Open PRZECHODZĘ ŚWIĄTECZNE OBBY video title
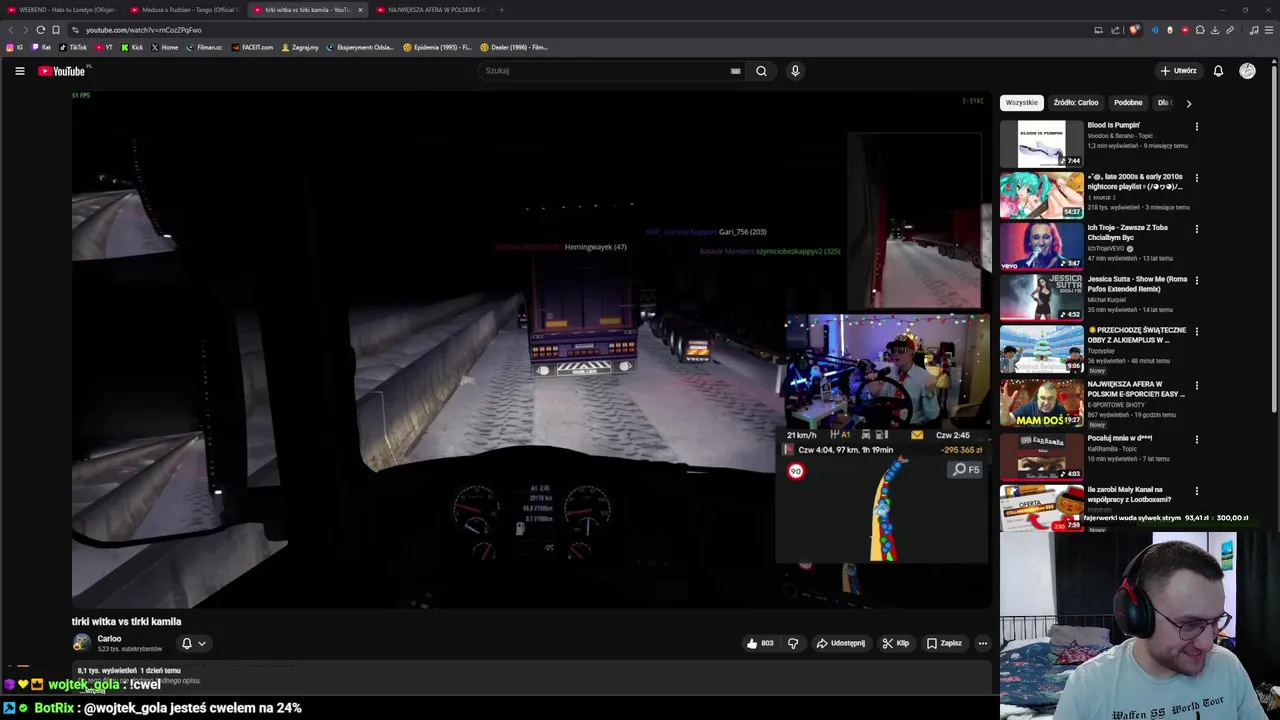1280x720 pixels. coord(1137,335)
